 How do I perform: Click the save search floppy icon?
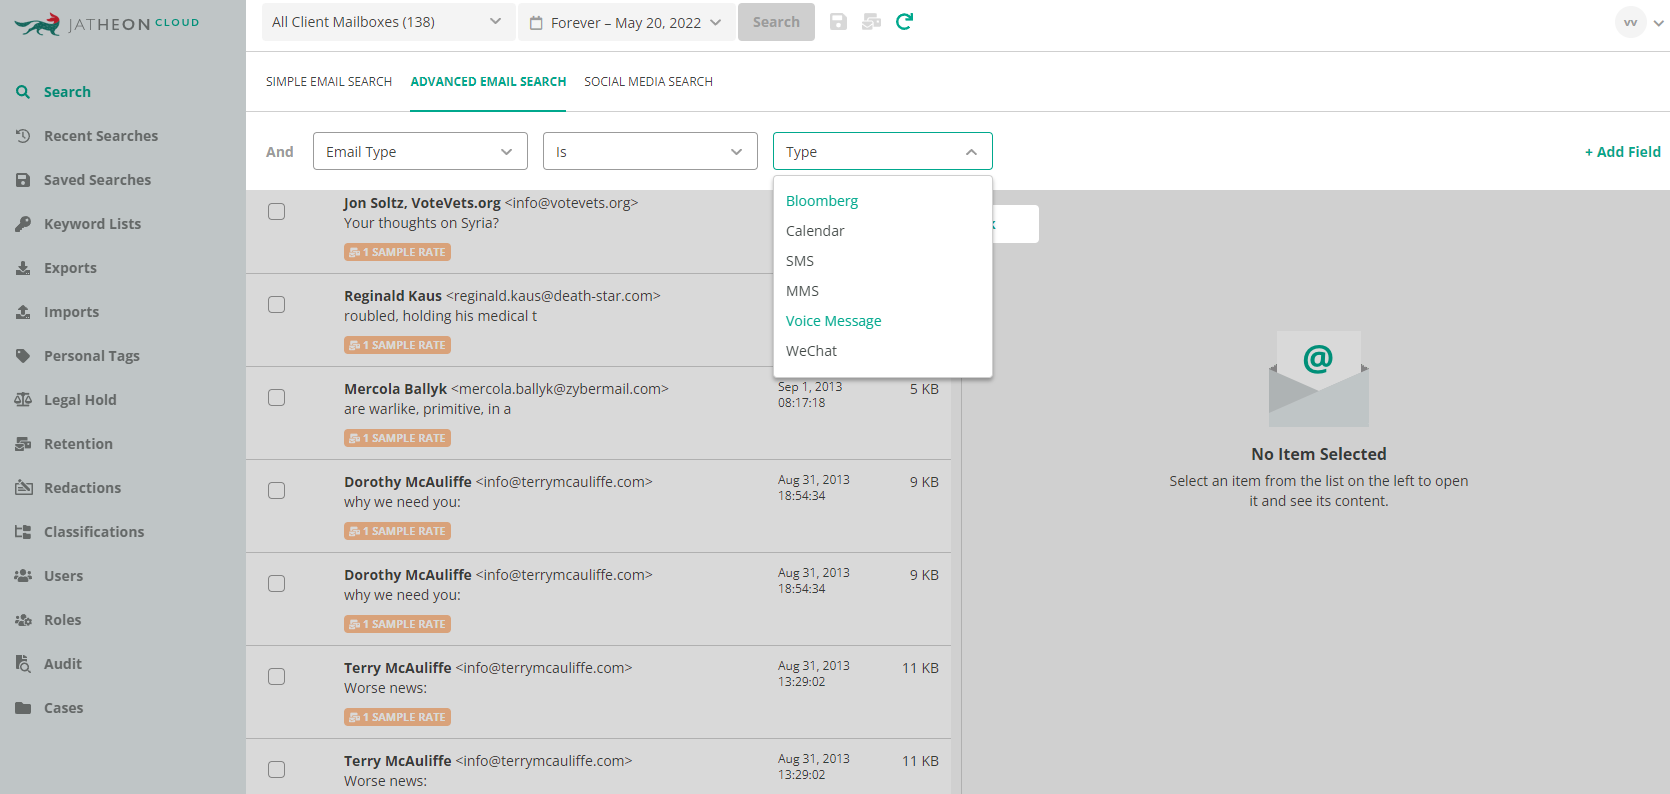838,22
